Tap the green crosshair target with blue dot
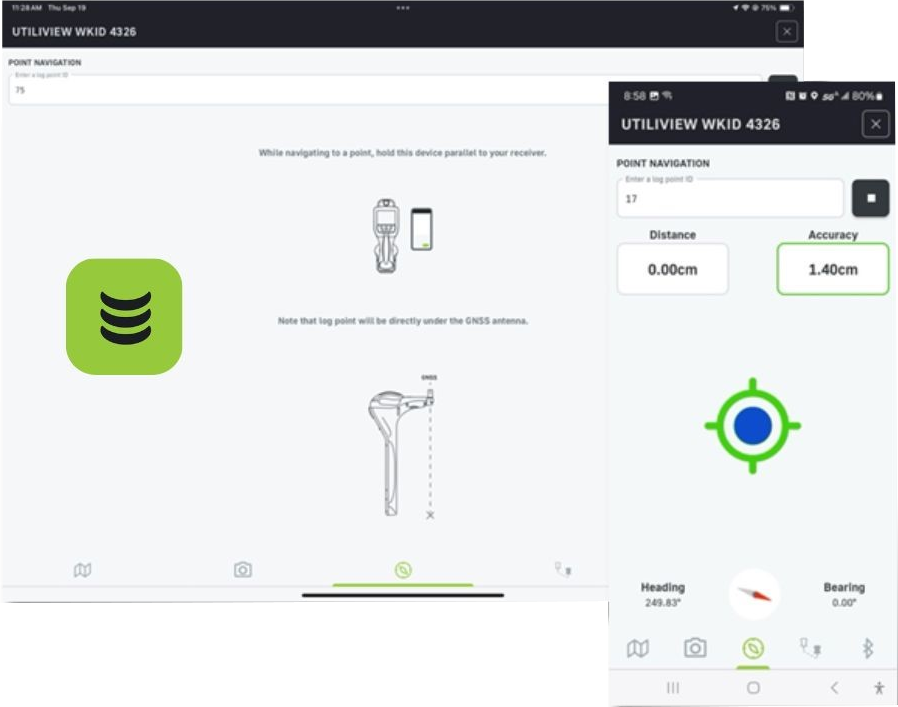 (752, 426)
